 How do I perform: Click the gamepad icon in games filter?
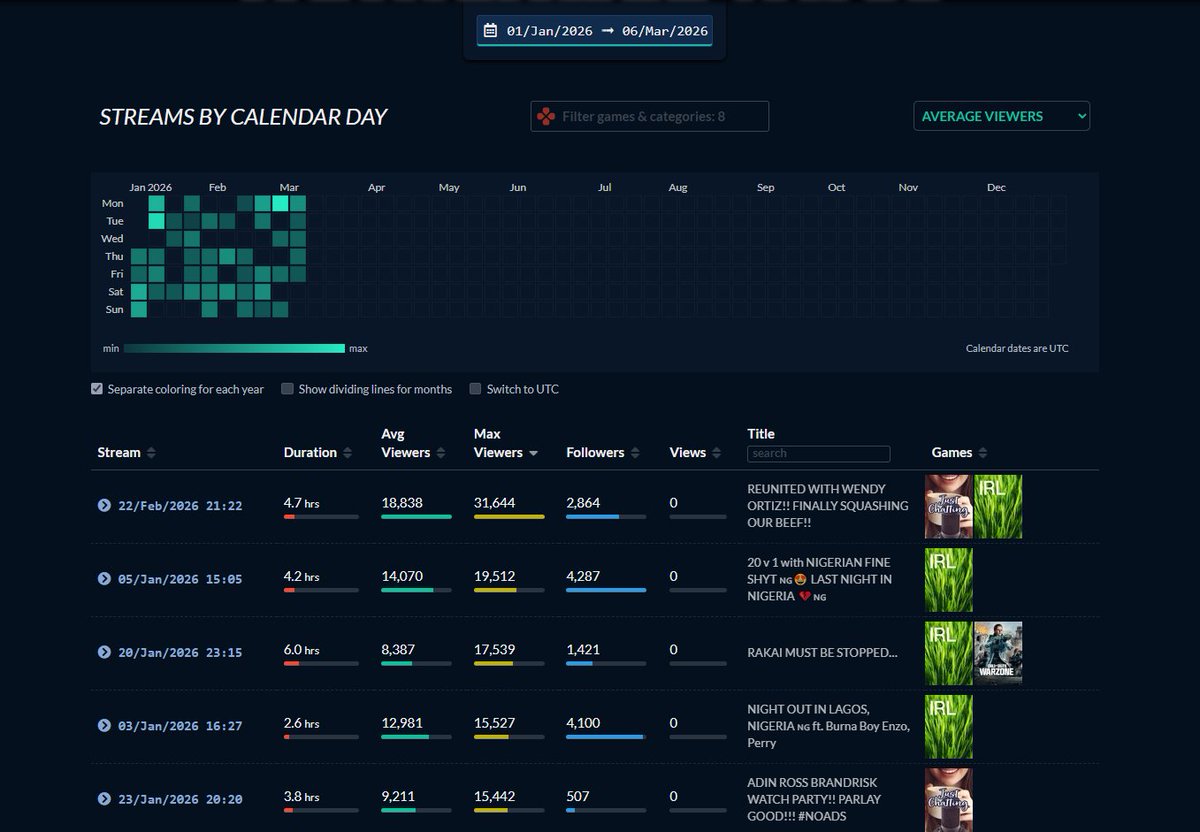[x=546, y=116]
